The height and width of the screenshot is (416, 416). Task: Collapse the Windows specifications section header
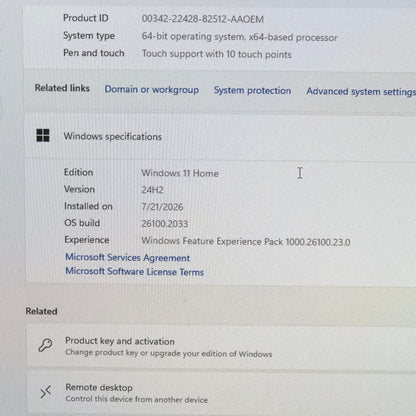point(221,136)
